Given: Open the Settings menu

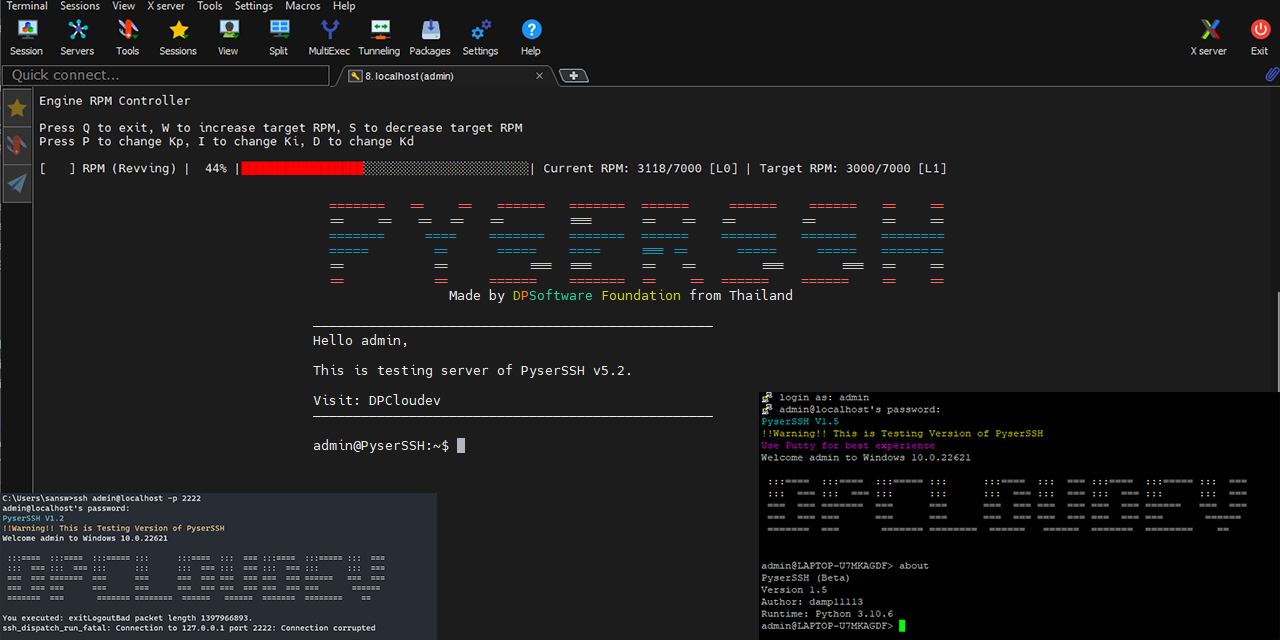Looking at the screenshot, I should [254, 6].
